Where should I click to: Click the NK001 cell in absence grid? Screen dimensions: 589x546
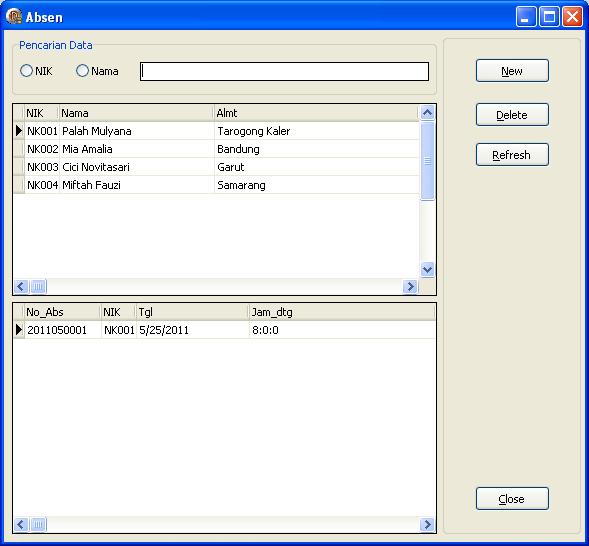click(x=119, y=330)
